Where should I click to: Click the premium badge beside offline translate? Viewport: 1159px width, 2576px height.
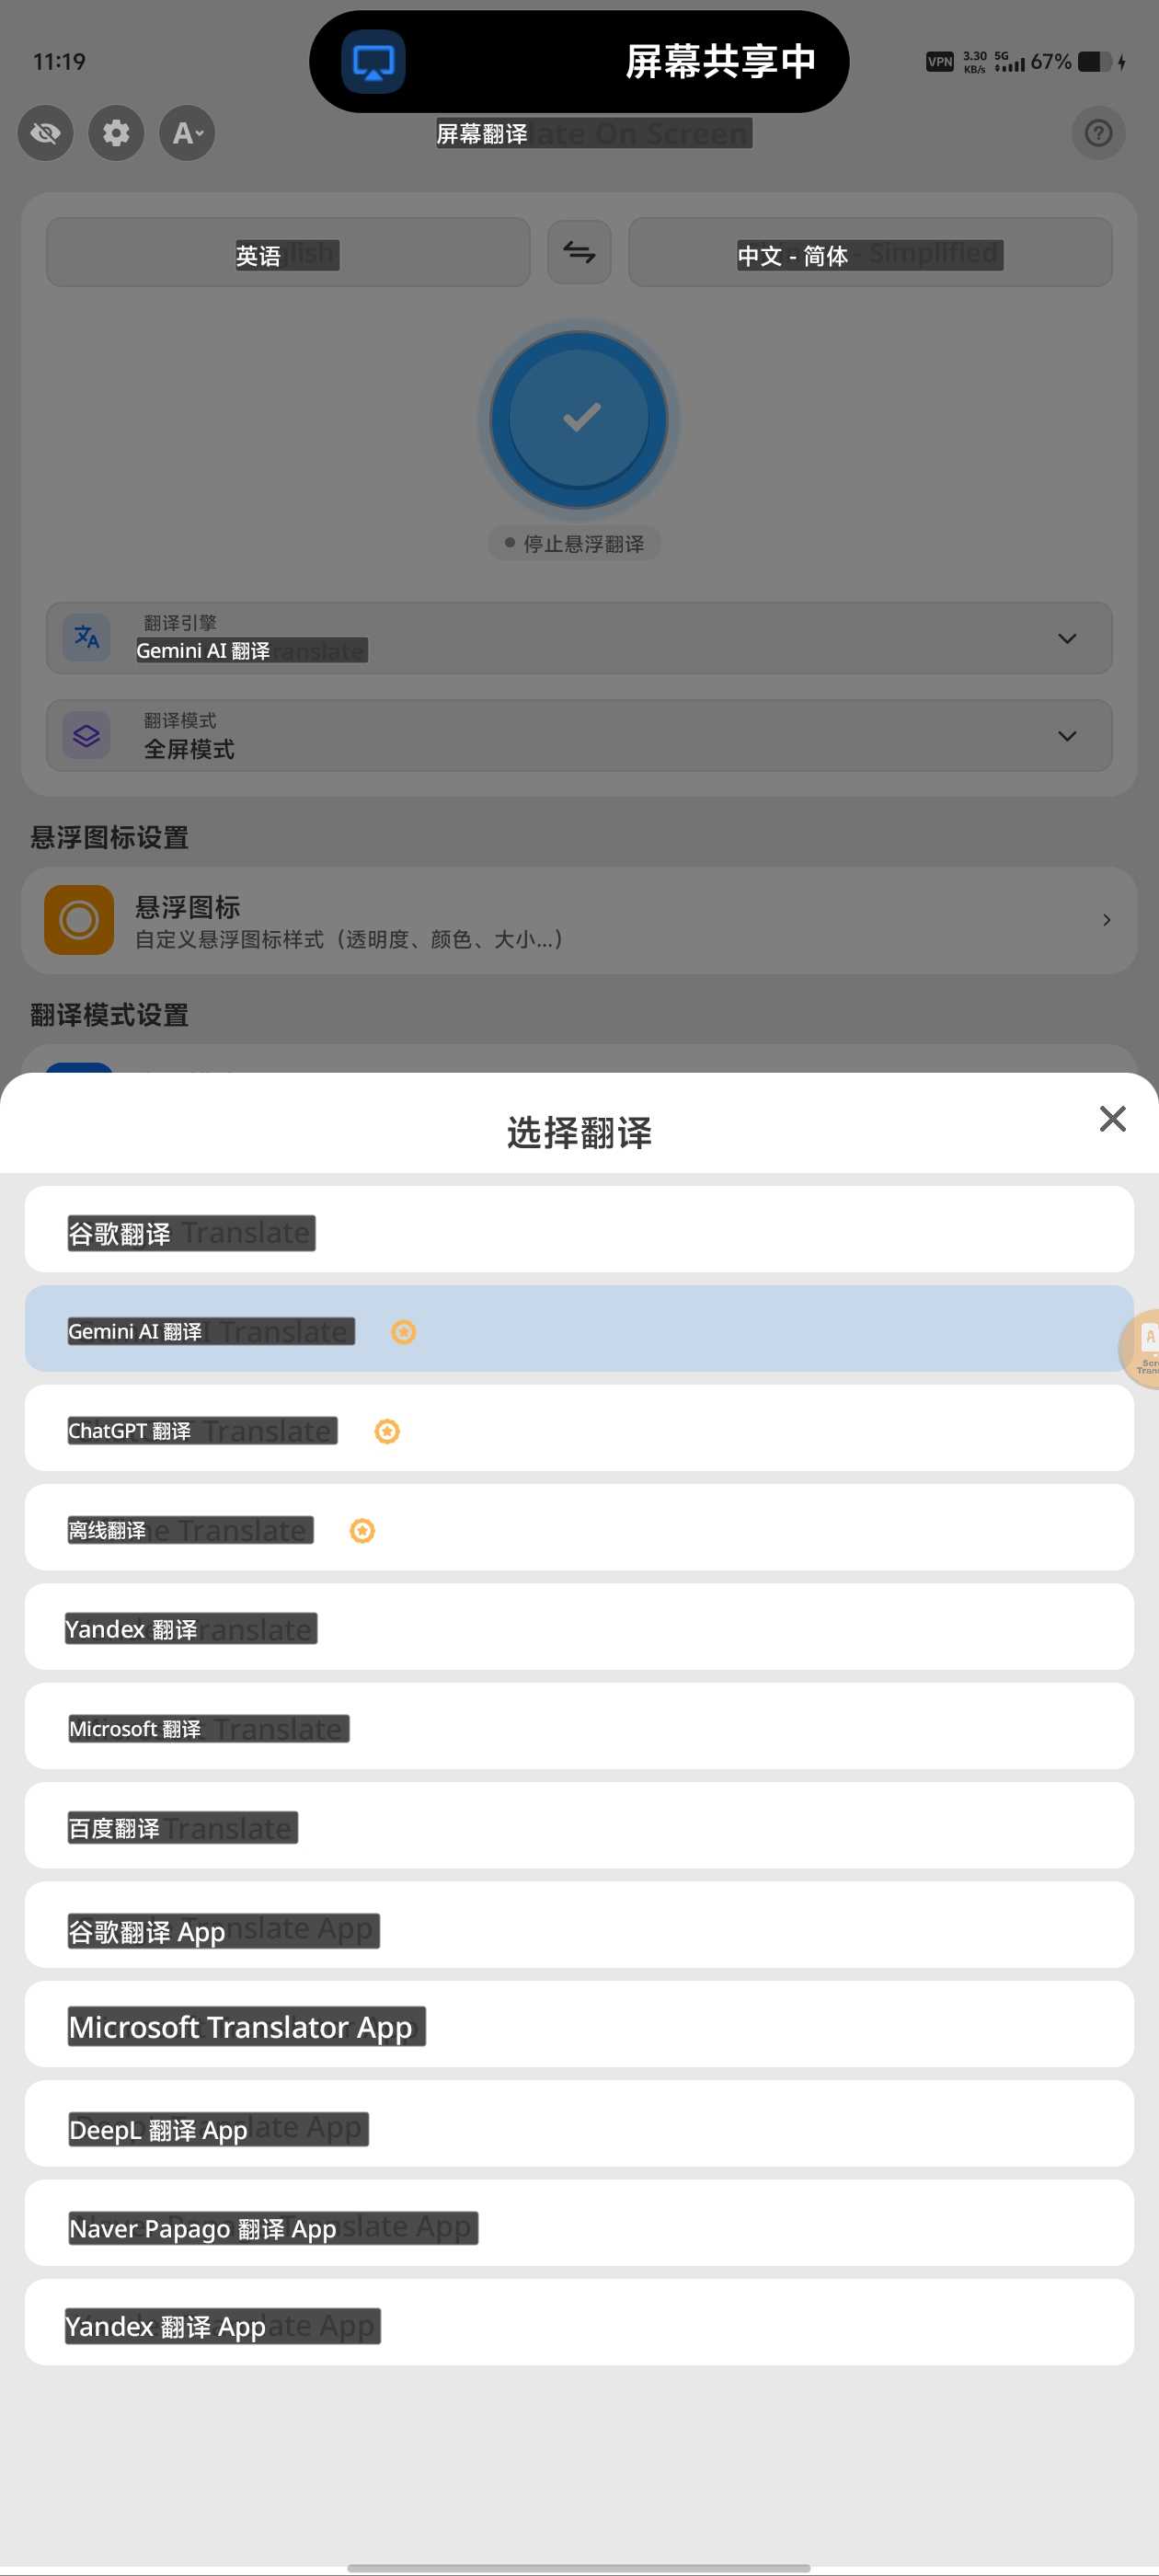[362, 1531]
